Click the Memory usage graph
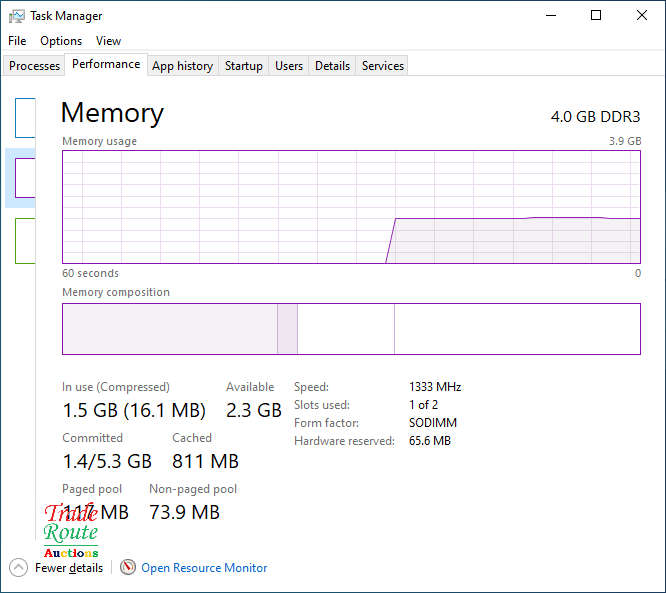 point(351,207)
